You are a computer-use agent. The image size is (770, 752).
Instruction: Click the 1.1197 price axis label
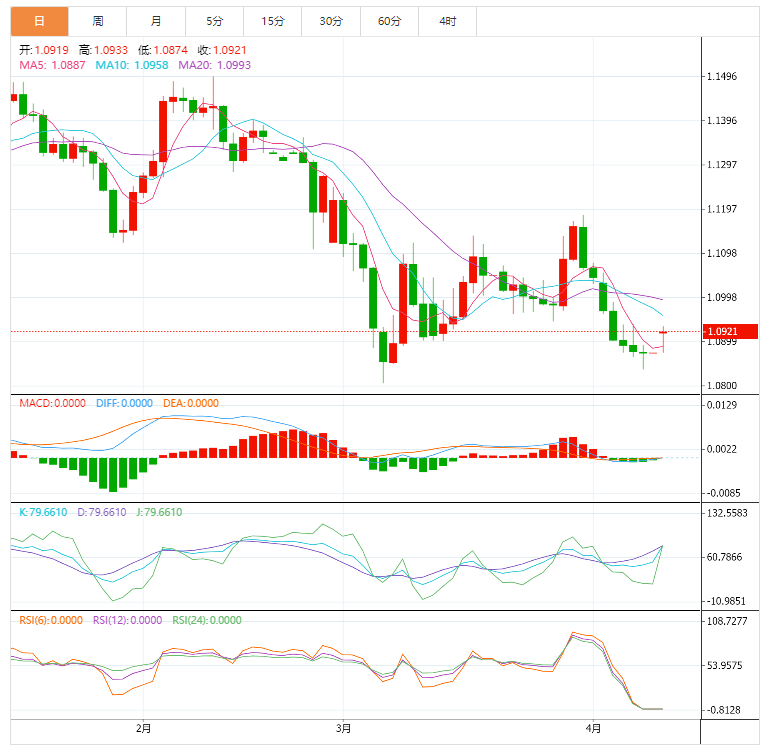point(722,209)
